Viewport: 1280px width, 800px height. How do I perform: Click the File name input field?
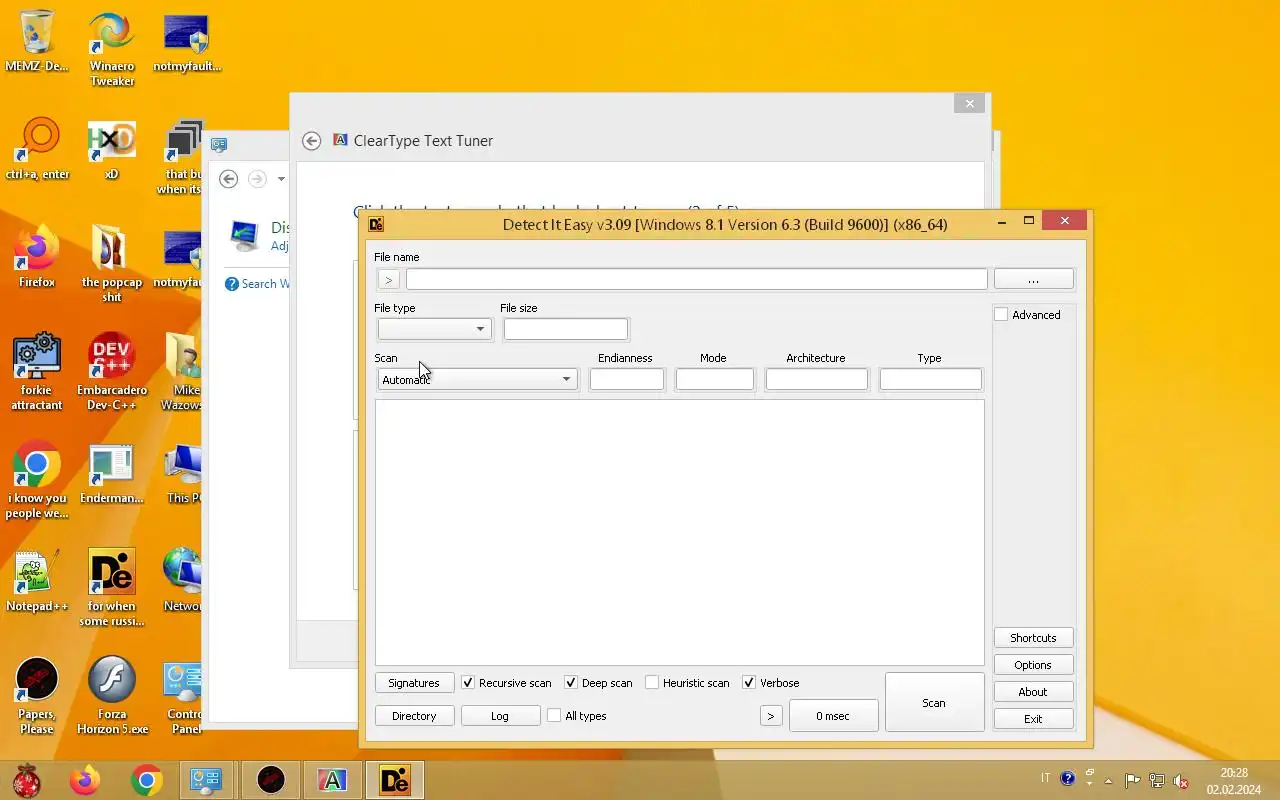point(696,279)
